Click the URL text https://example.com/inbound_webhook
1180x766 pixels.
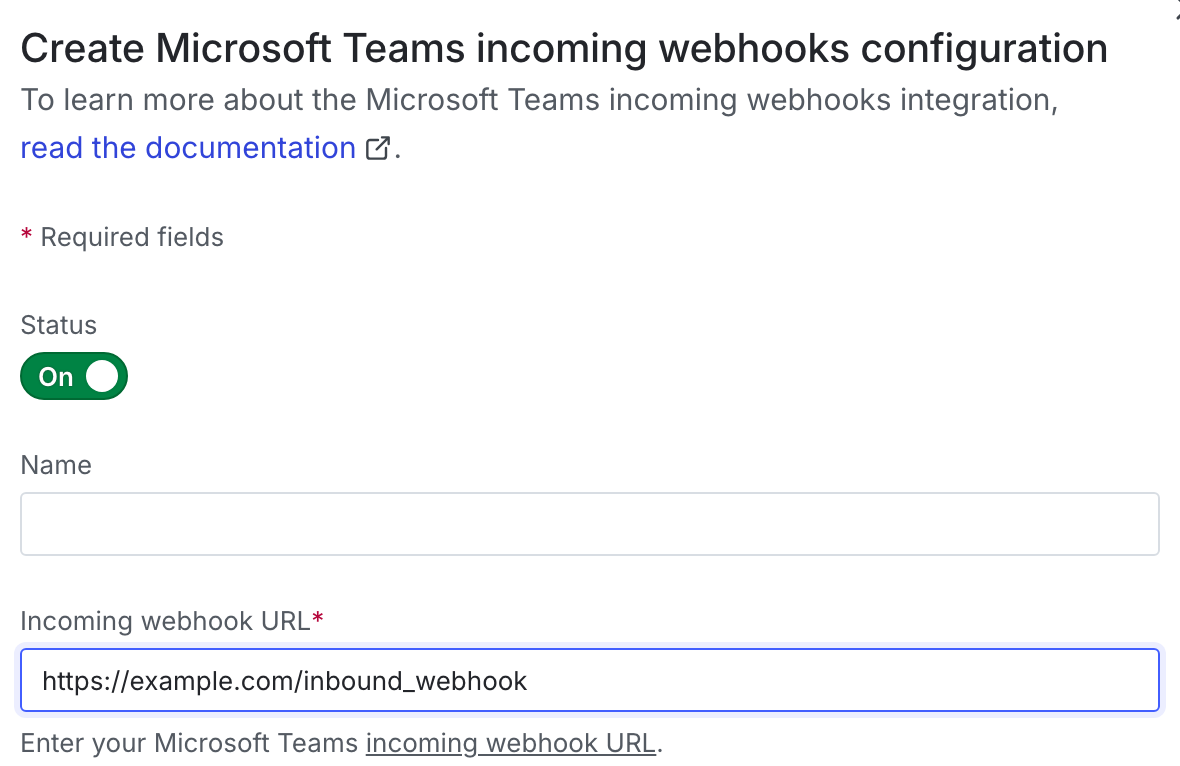click(x=284, y=681)
